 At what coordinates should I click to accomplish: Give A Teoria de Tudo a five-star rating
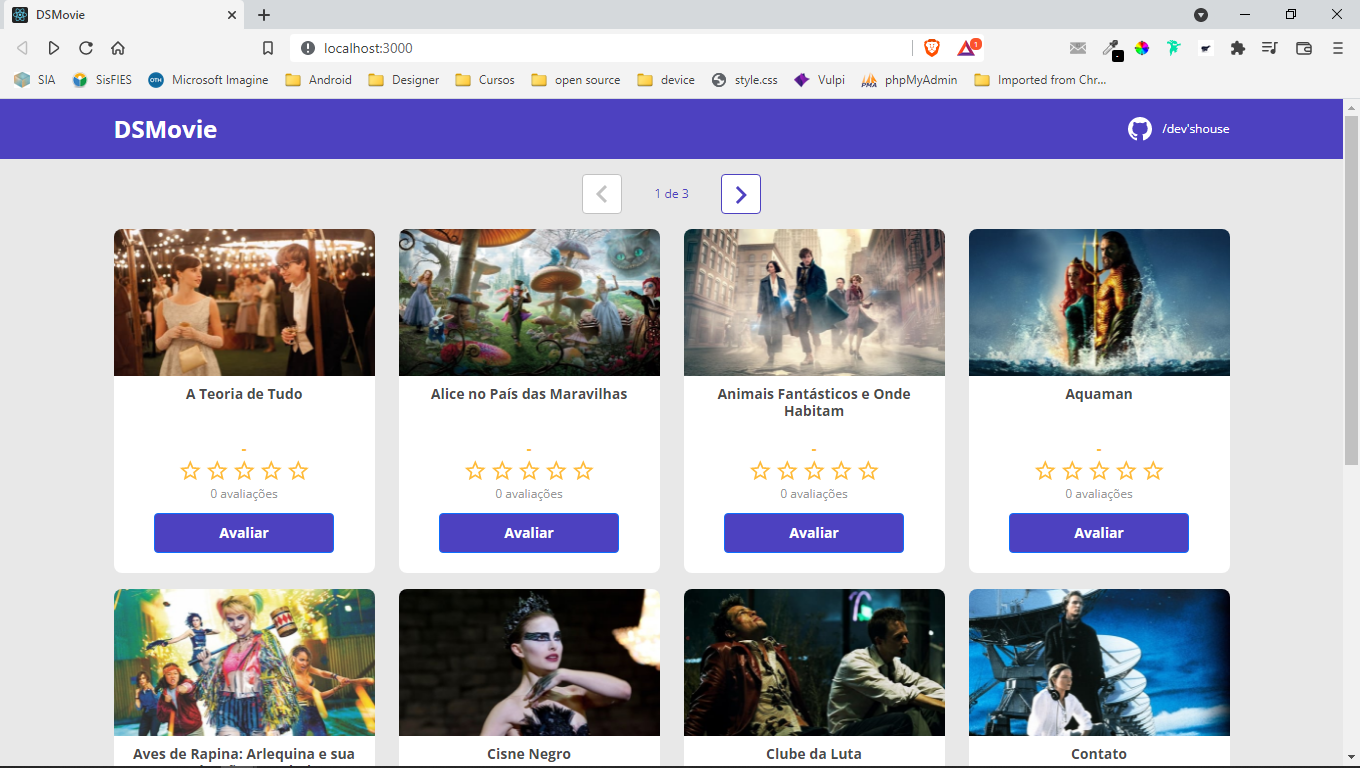(300, 470)
